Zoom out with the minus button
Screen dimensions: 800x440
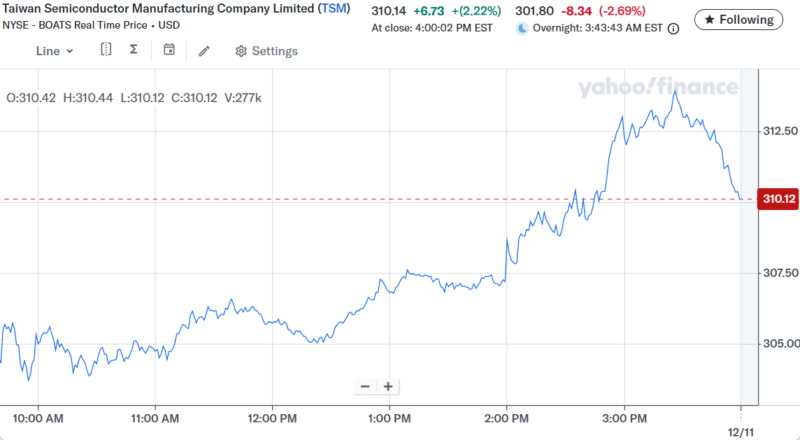(x=364, y=386)
